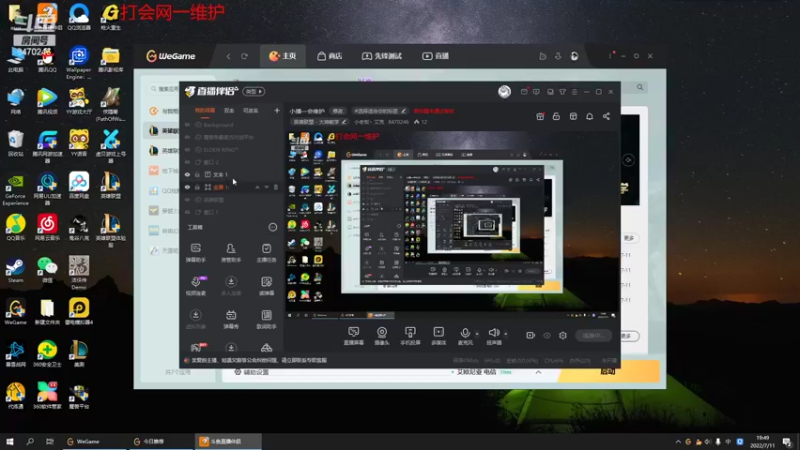
Task: Click WeGame back arrow
Action: pos(228,56)
